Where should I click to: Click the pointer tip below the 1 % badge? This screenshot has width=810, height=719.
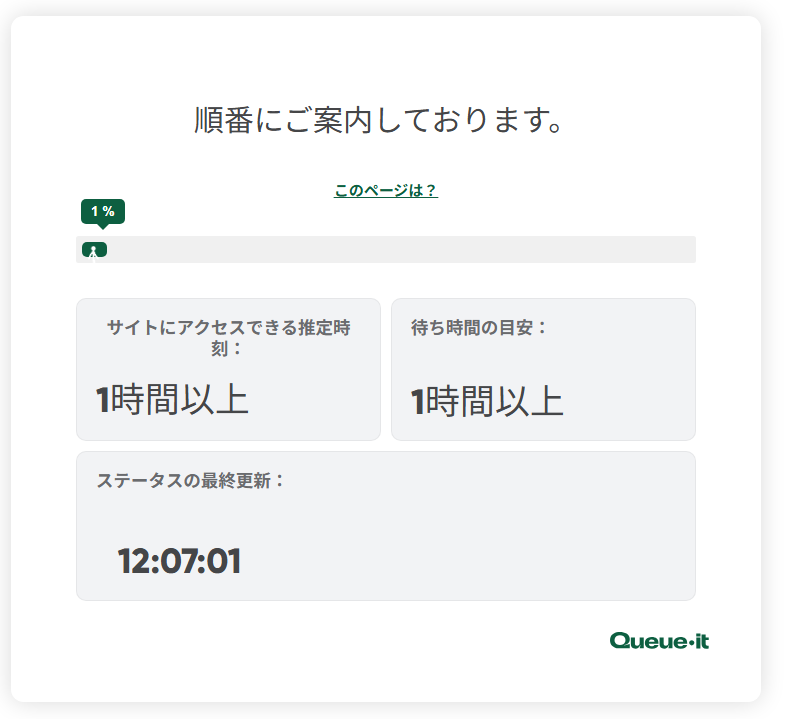coord(103,226)
